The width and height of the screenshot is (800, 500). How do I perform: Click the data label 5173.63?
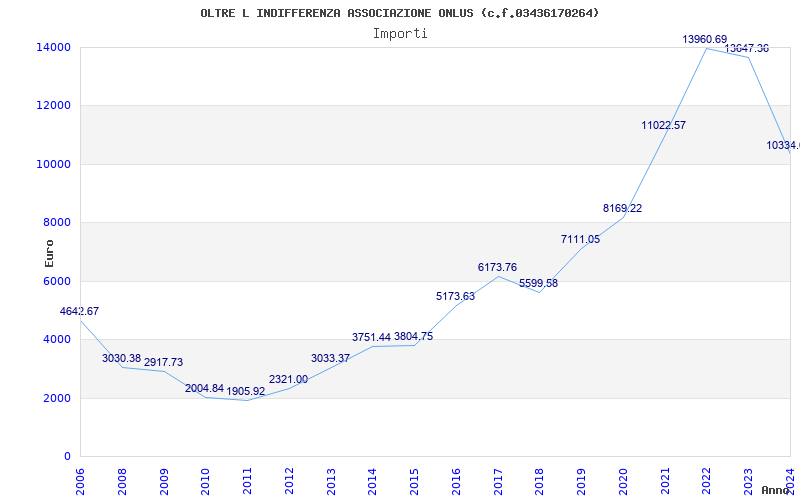click(x=455, y=296)
